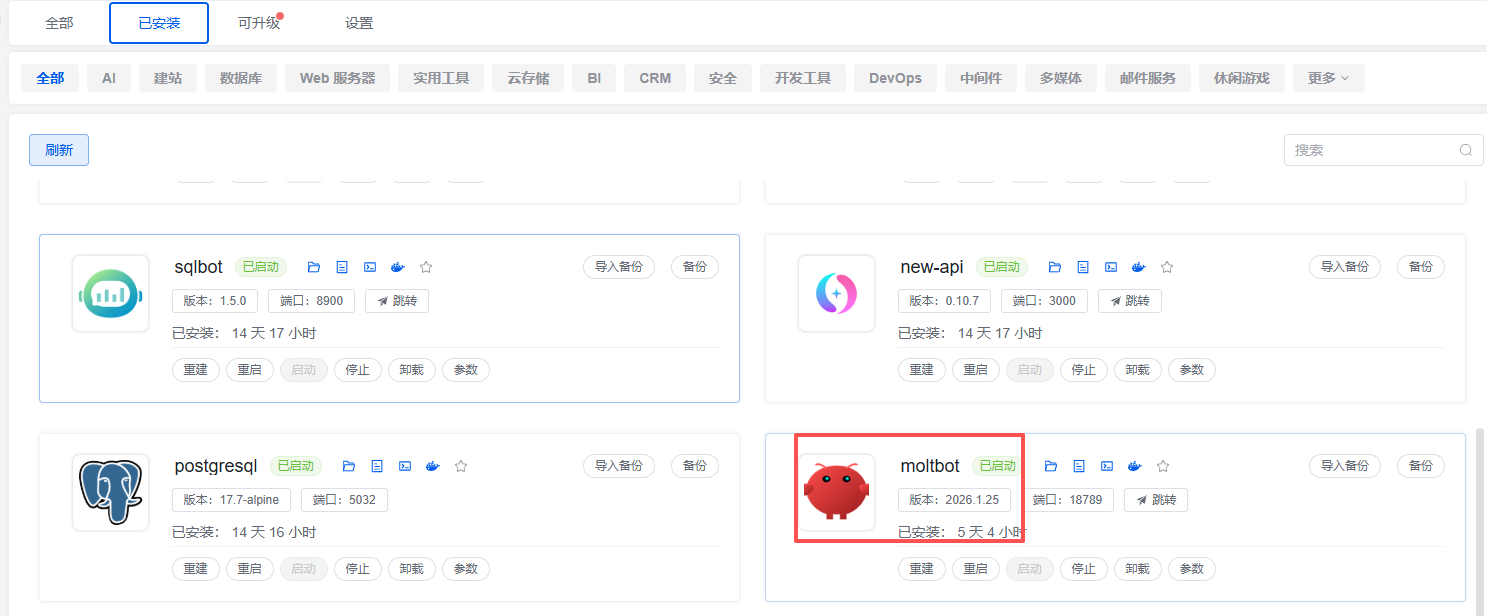Click 跳转 link for moltbot

[x=1155, y=500]
